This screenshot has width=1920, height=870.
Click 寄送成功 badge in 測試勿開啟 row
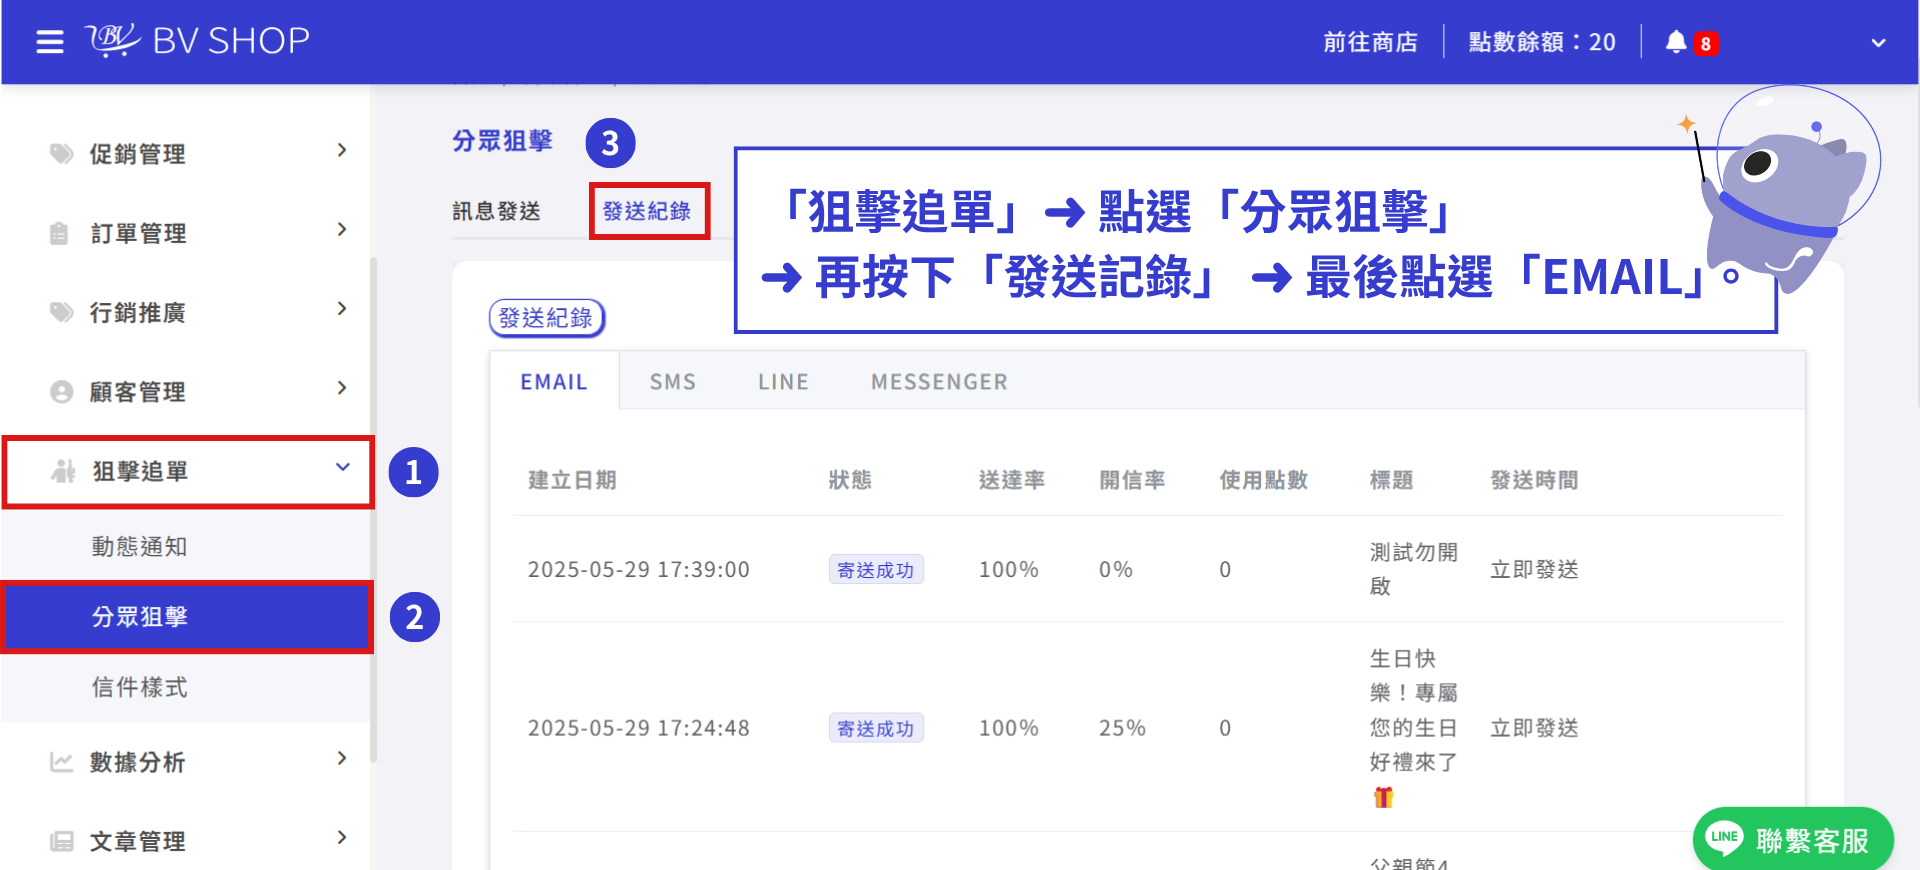[876, 570]
